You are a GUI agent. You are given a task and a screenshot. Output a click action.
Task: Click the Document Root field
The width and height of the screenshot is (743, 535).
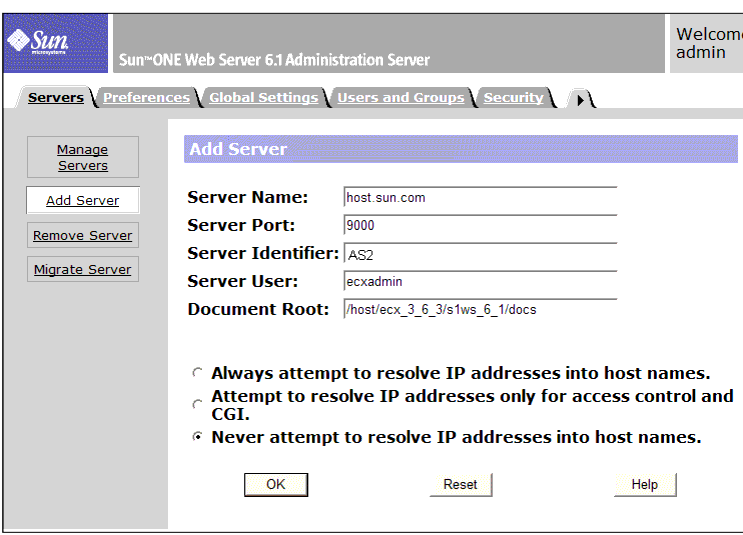[x=480, y=309]
